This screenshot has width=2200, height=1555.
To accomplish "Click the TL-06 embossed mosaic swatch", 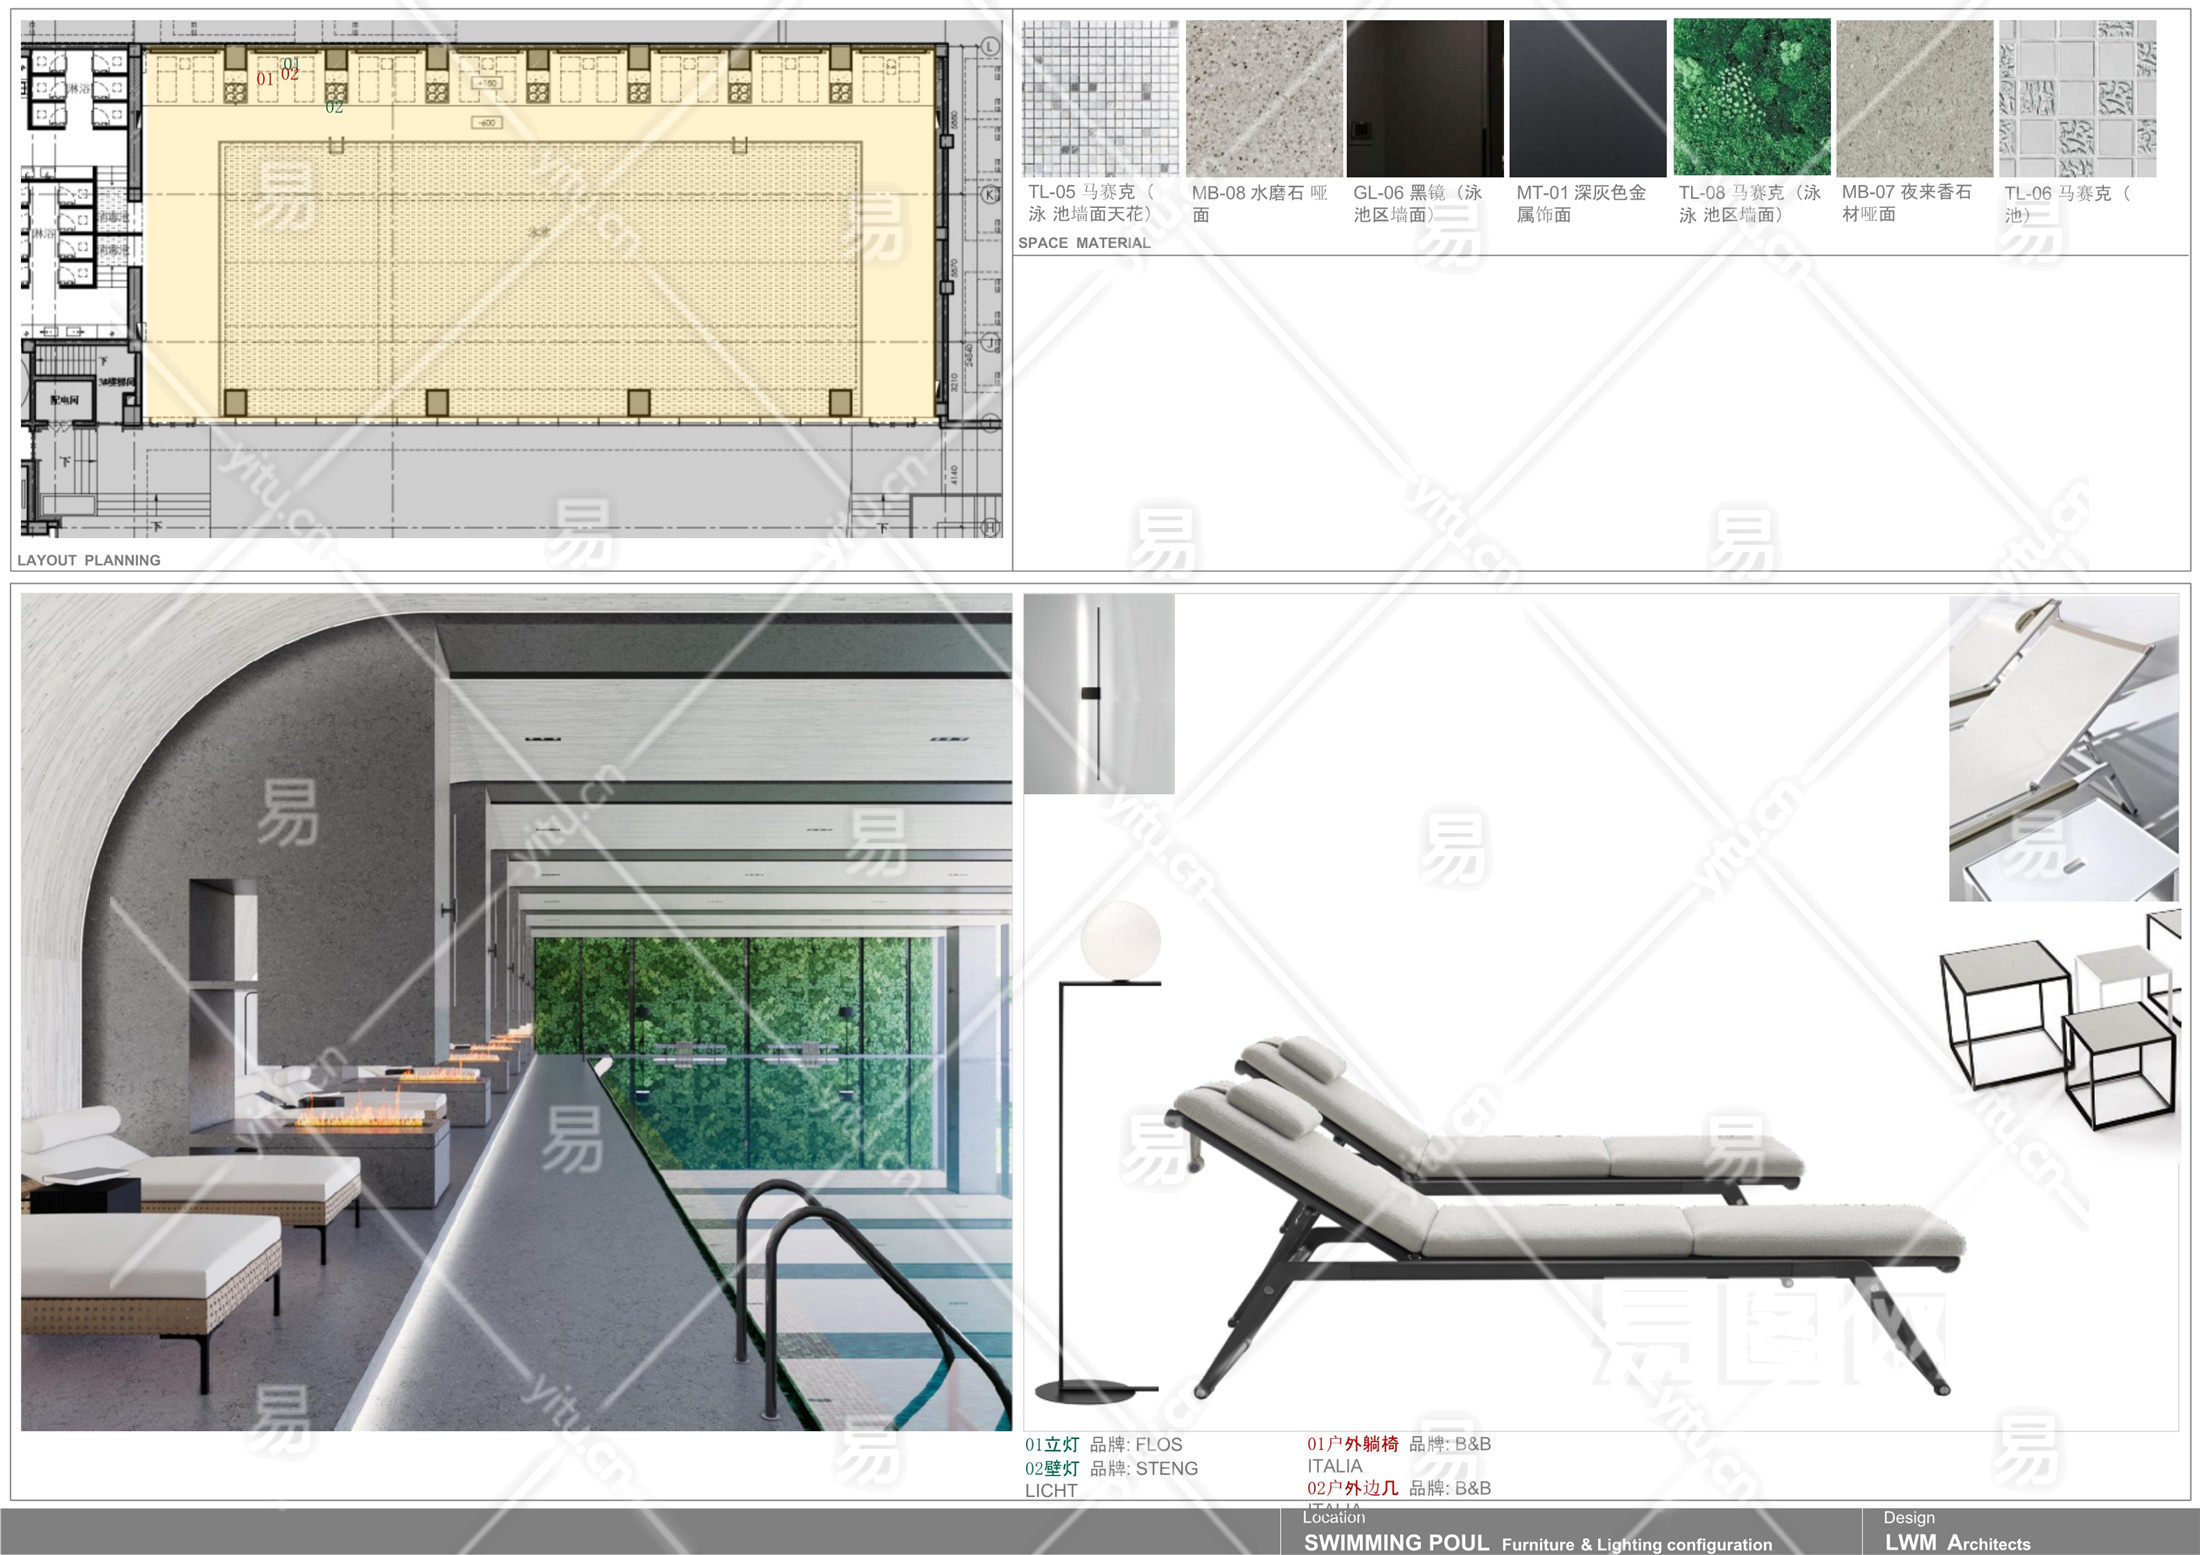I will point(2077,98).
